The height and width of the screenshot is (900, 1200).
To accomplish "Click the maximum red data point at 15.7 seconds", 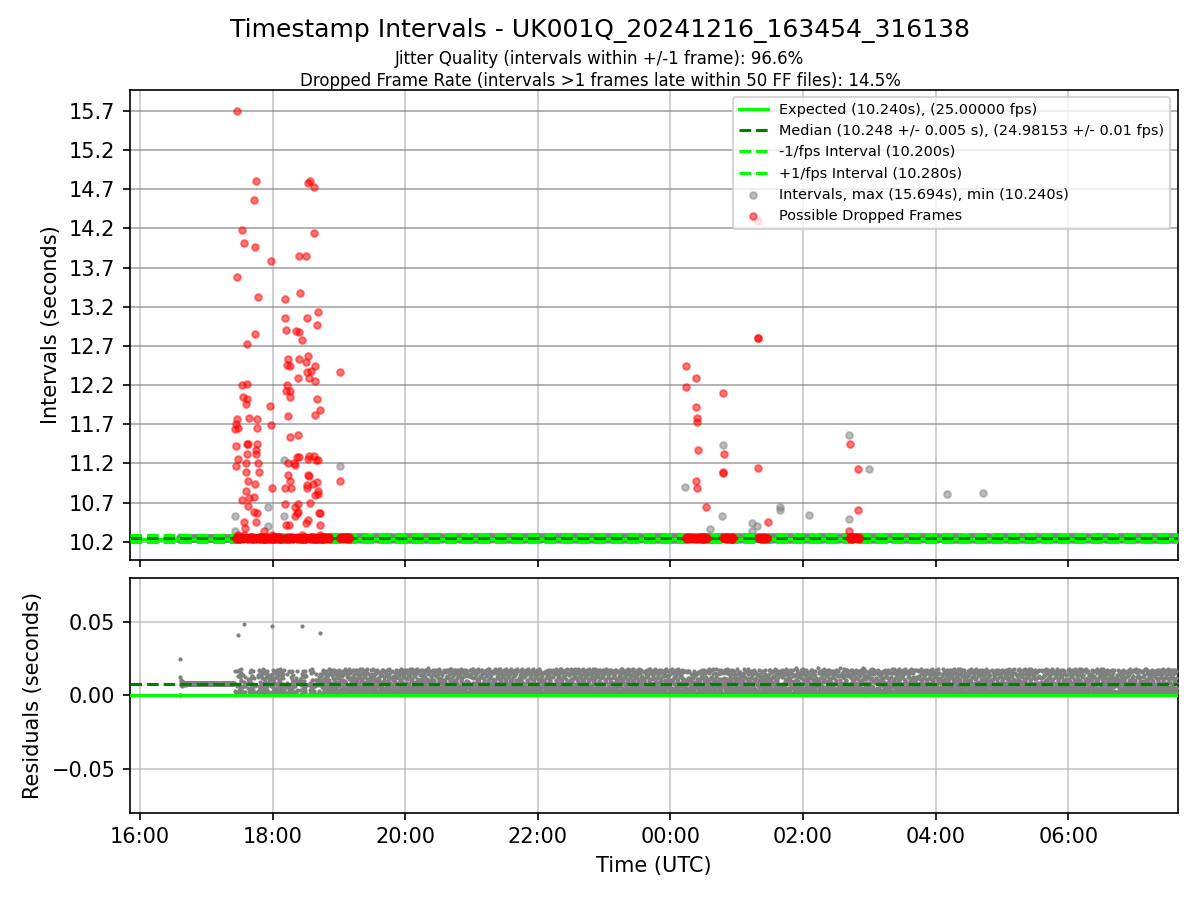I will (237, 111).
